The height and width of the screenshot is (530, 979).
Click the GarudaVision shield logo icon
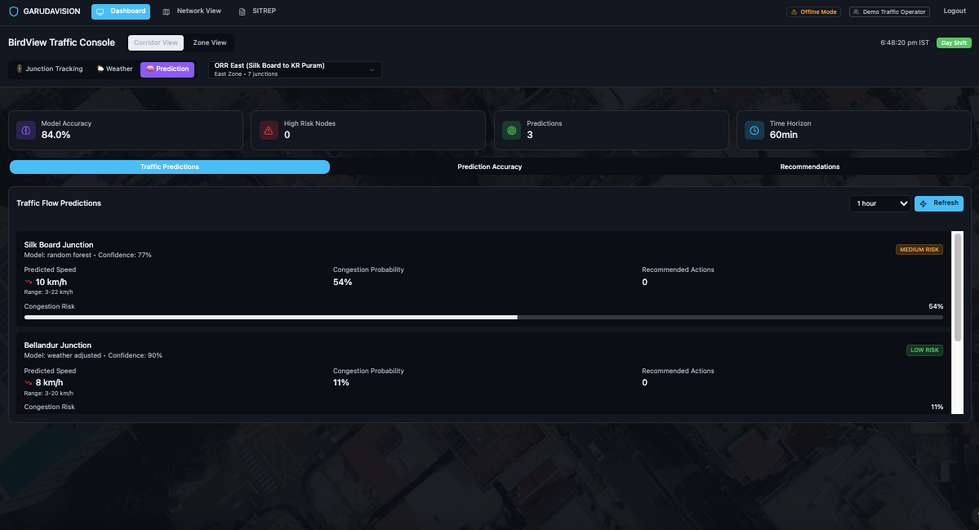pyautogui.click(x=14, y=11)
